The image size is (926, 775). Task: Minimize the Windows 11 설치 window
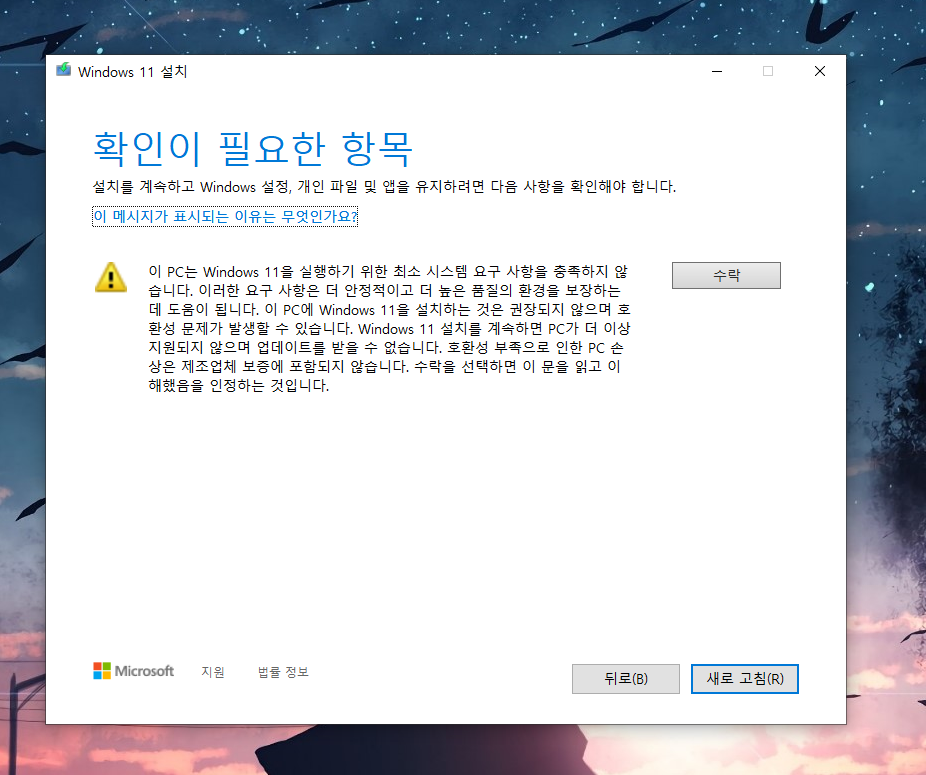click(x=717, y=71)
